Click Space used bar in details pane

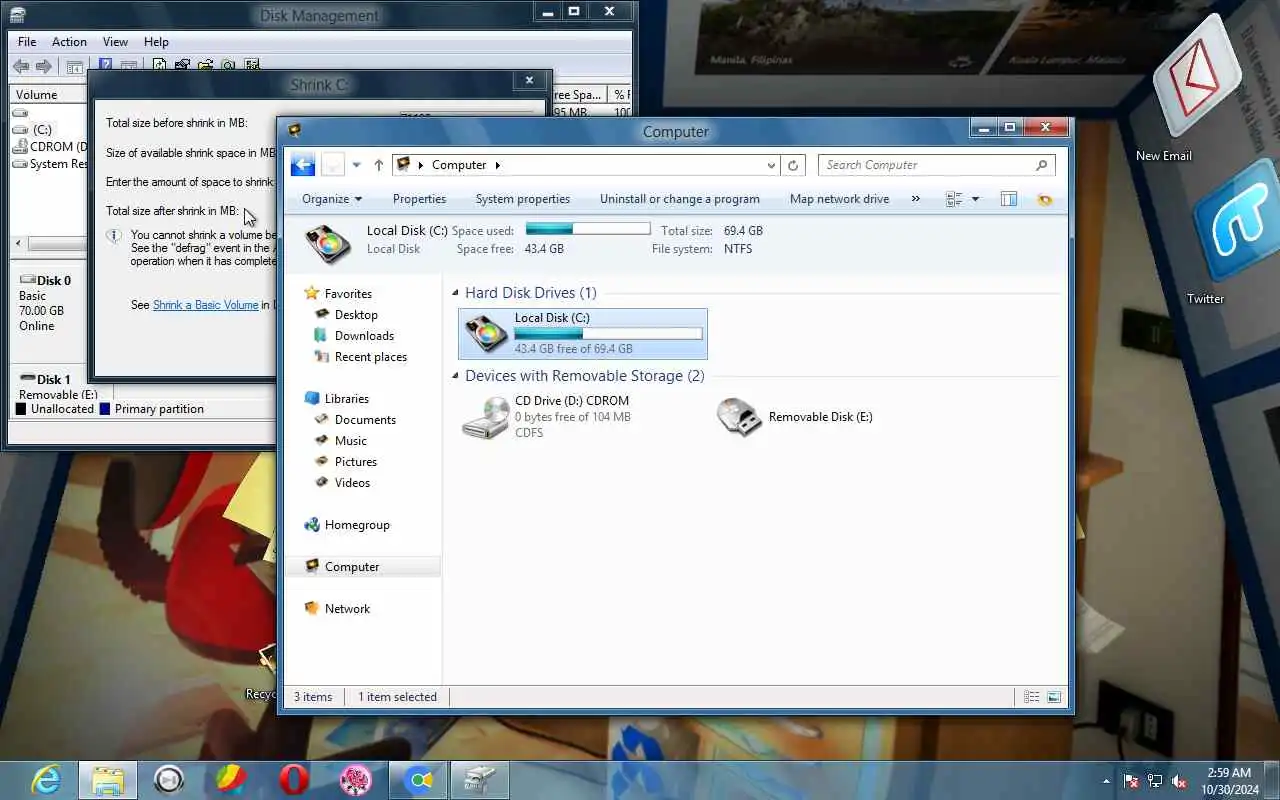[588, 229]
